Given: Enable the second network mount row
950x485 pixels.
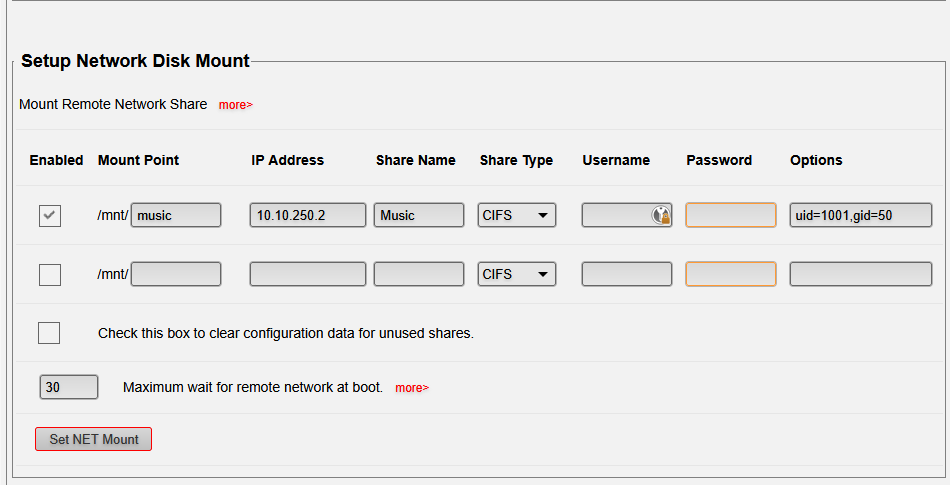Looking at the screenshot, I should pyautogui.click(x=50, y=274).
